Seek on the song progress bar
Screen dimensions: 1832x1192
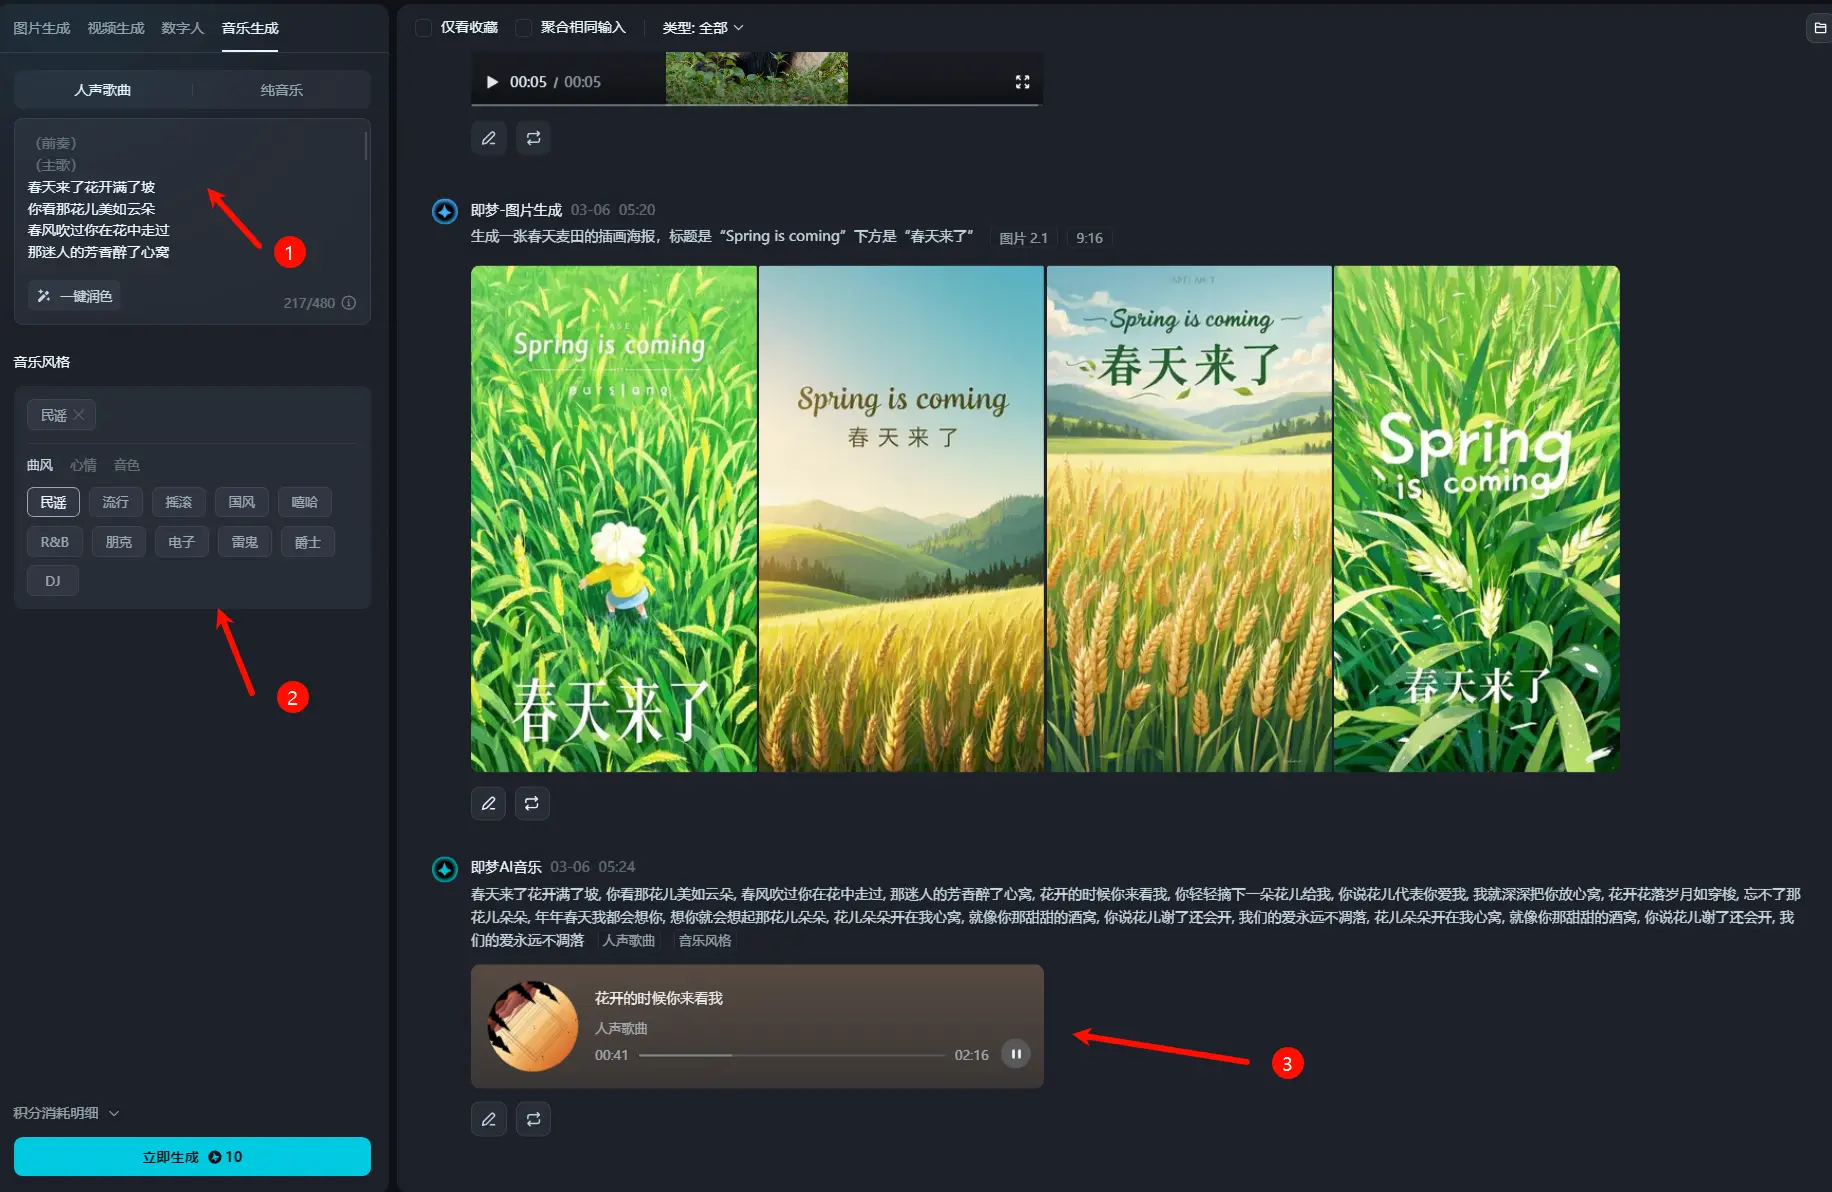tap(790, 1055)
